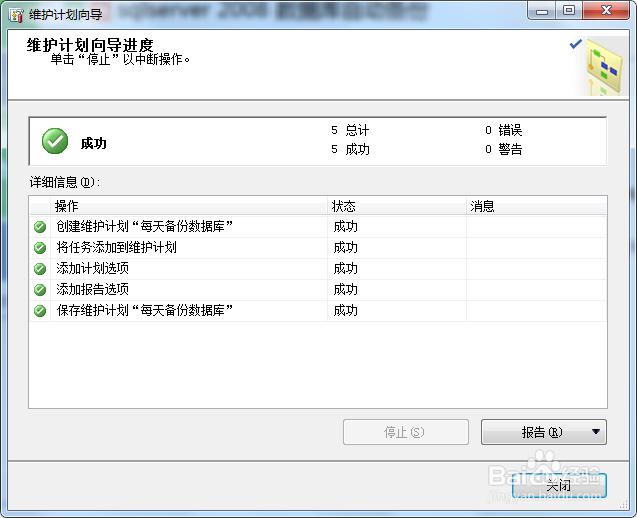Click the large green success checkmark icon
This screenshot has width=637, height=518.
pyautogui.click(x=55, y=141)
